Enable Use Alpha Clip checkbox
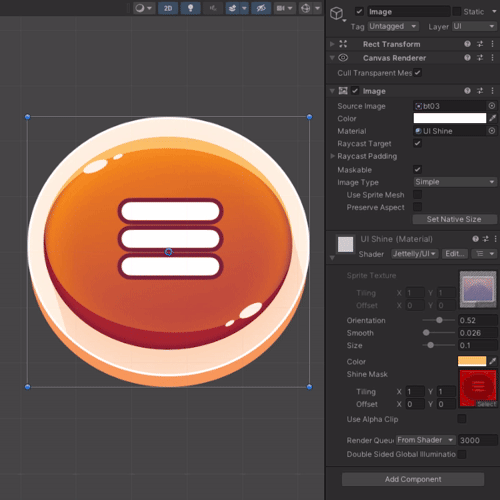This screenshot has height=500, width=500. [462, 419]
